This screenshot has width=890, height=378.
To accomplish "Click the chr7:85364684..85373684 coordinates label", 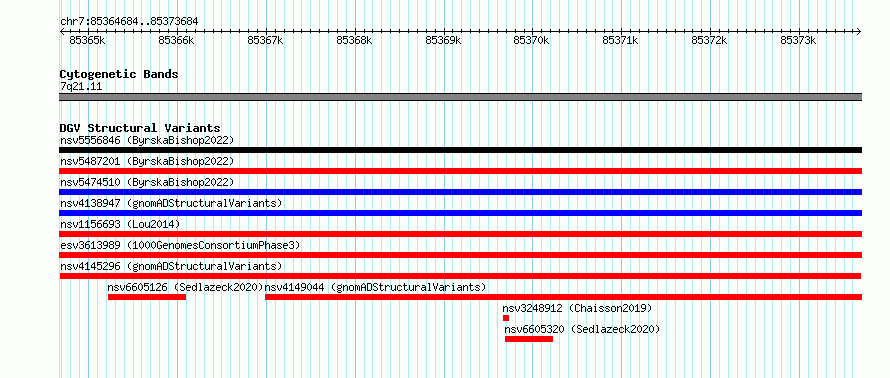I will pyautogui.click(x=129, y=22).
